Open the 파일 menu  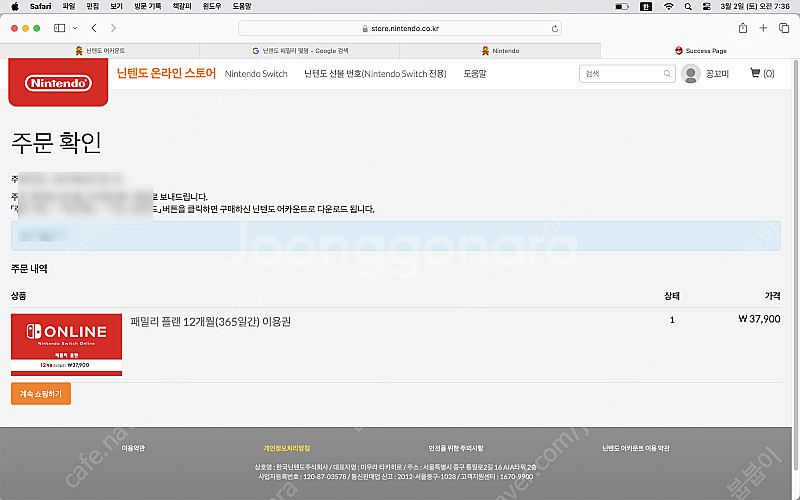68,7
